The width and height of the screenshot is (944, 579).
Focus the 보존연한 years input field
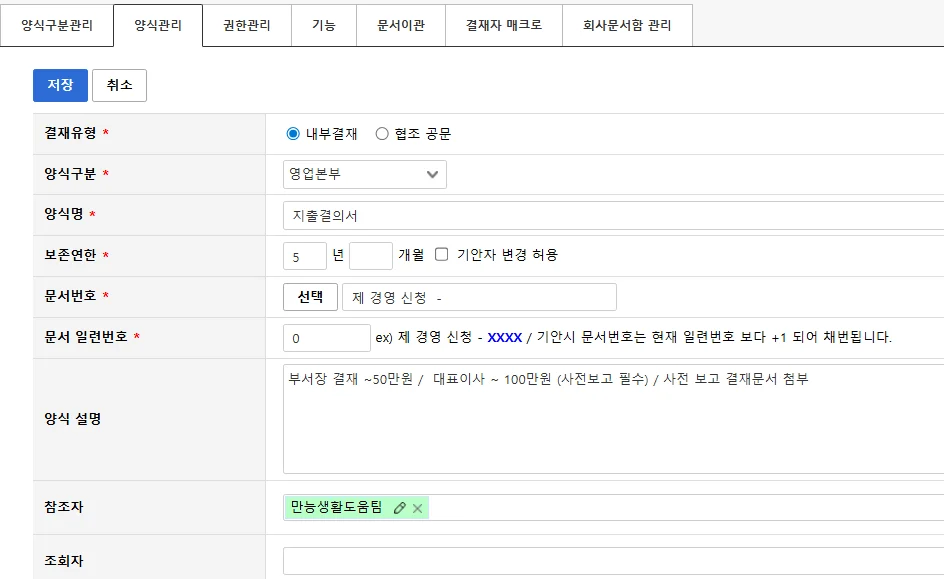coord(305,256)
